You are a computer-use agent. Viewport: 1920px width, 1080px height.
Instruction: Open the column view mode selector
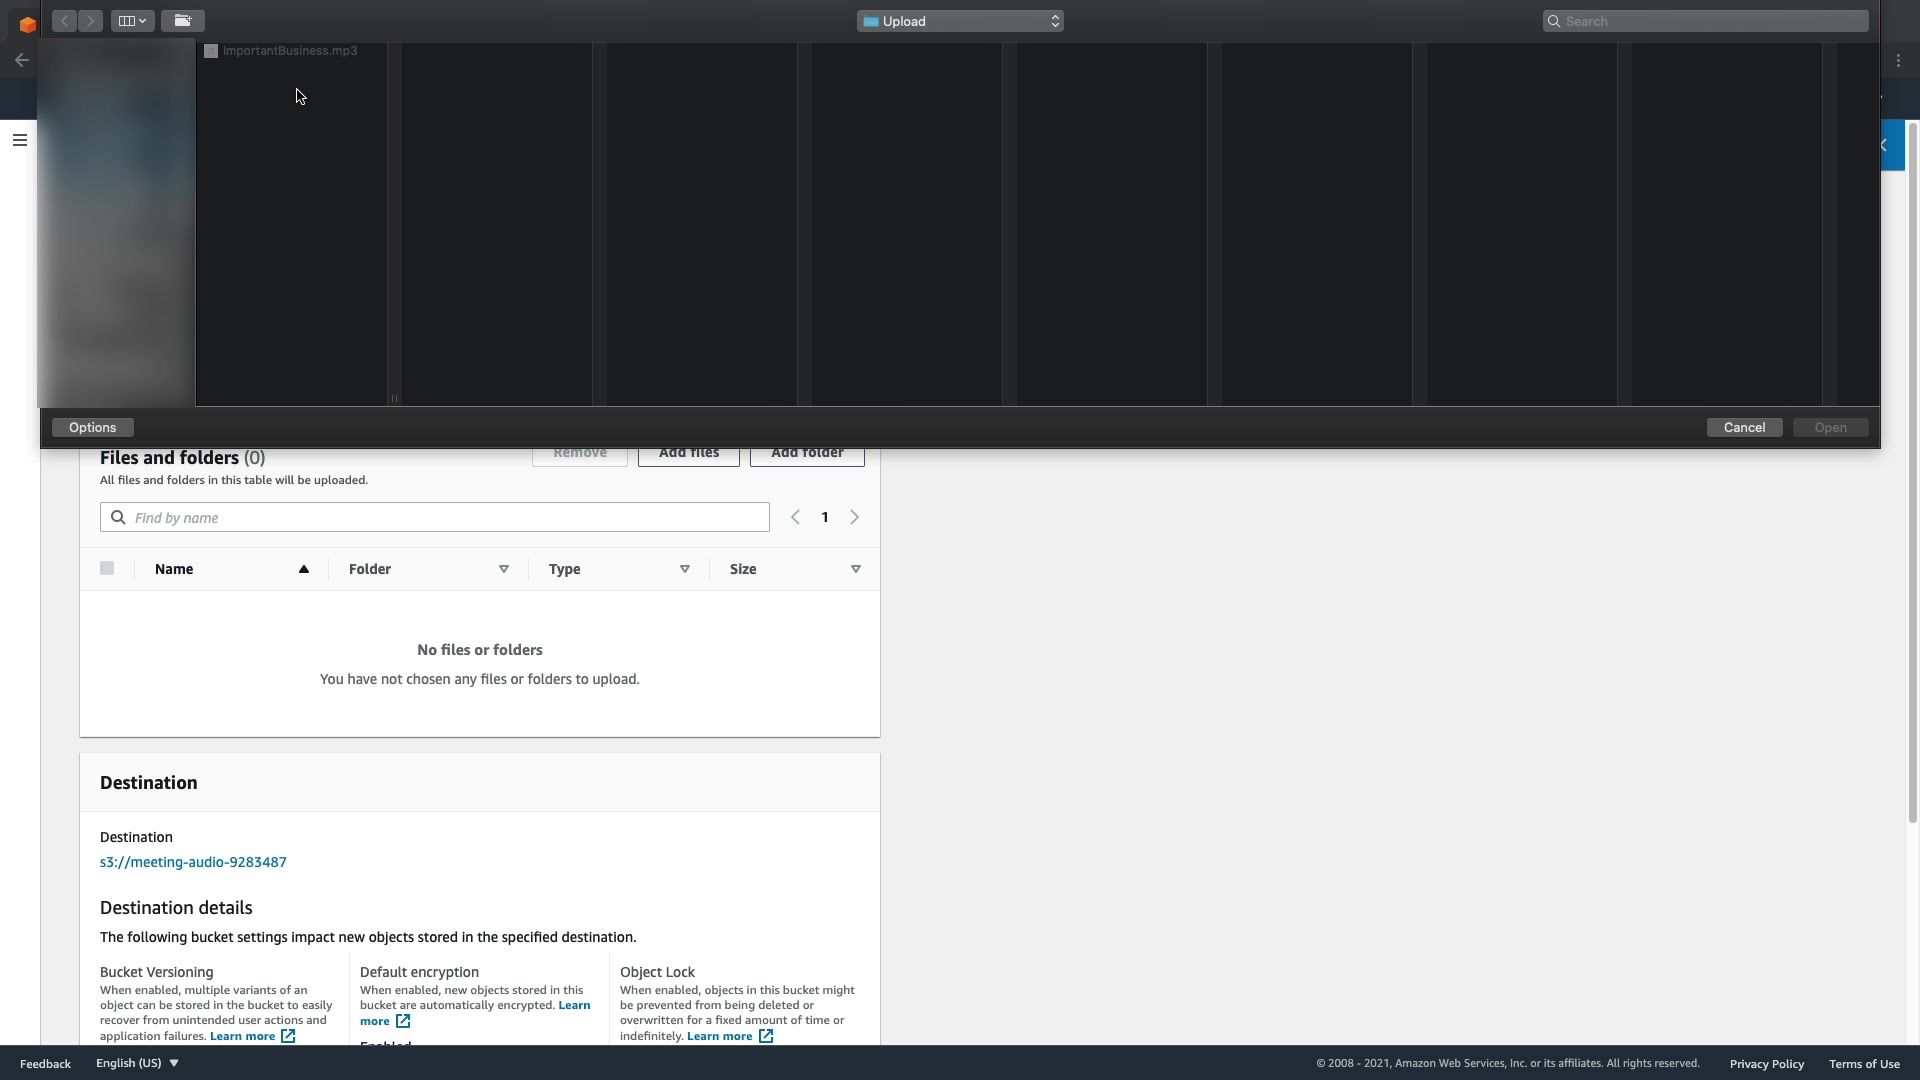coord(132,21)
